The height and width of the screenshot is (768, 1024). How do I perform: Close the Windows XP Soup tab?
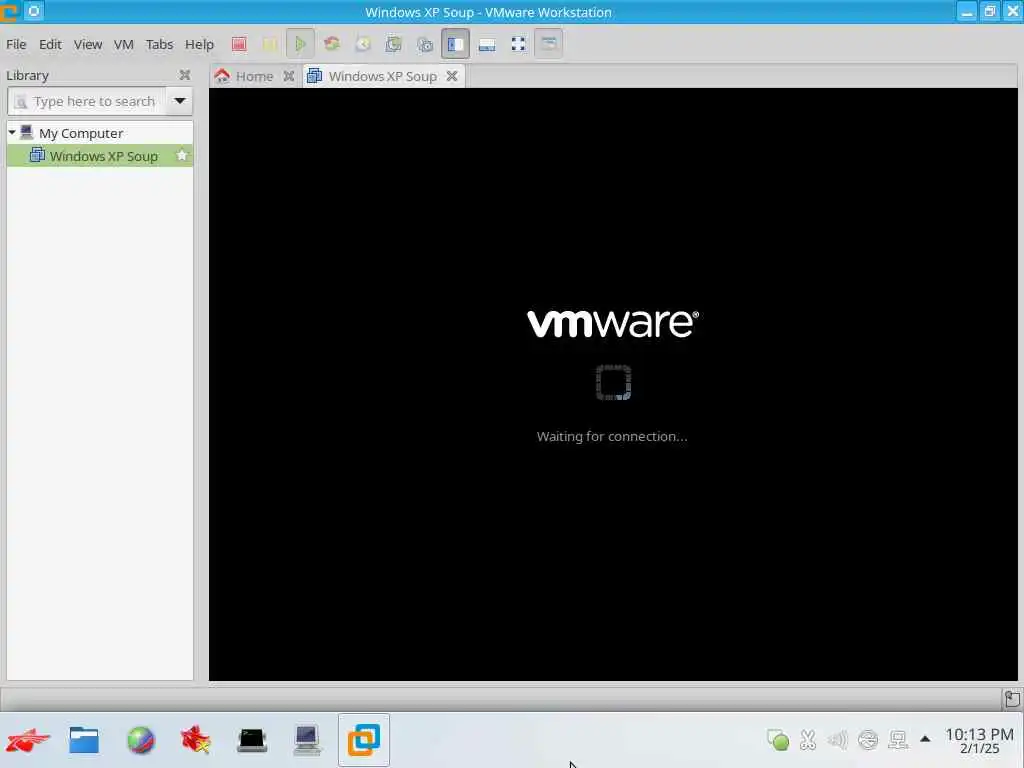click(x=452, y=76)
